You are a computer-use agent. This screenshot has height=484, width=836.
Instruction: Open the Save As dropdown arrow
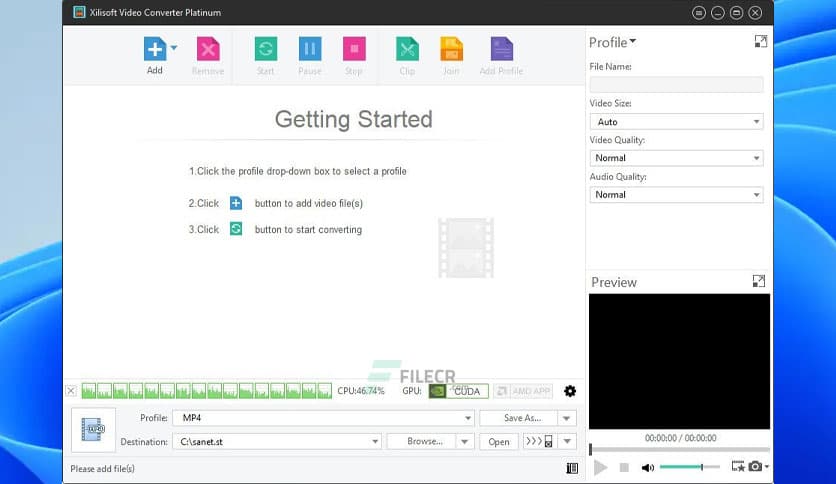567,418
